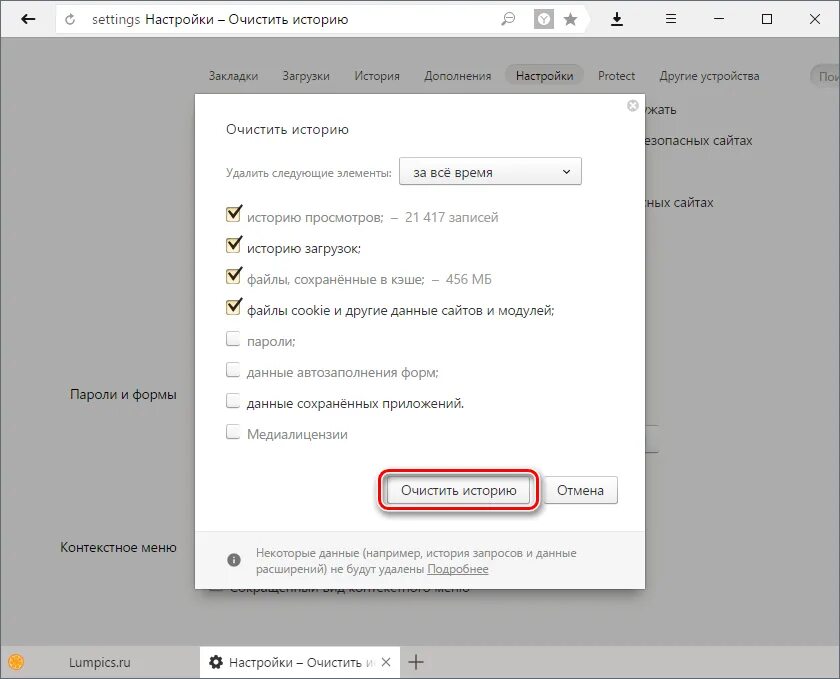
Task: Open the Protect tab
Action: tap(617, 76)
